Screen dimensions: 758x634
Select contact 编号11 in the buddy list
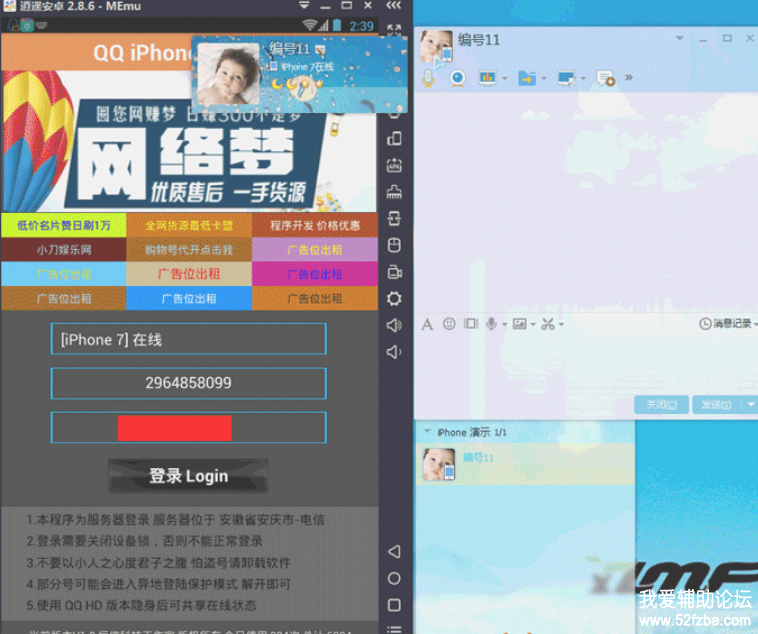(525, 464)
